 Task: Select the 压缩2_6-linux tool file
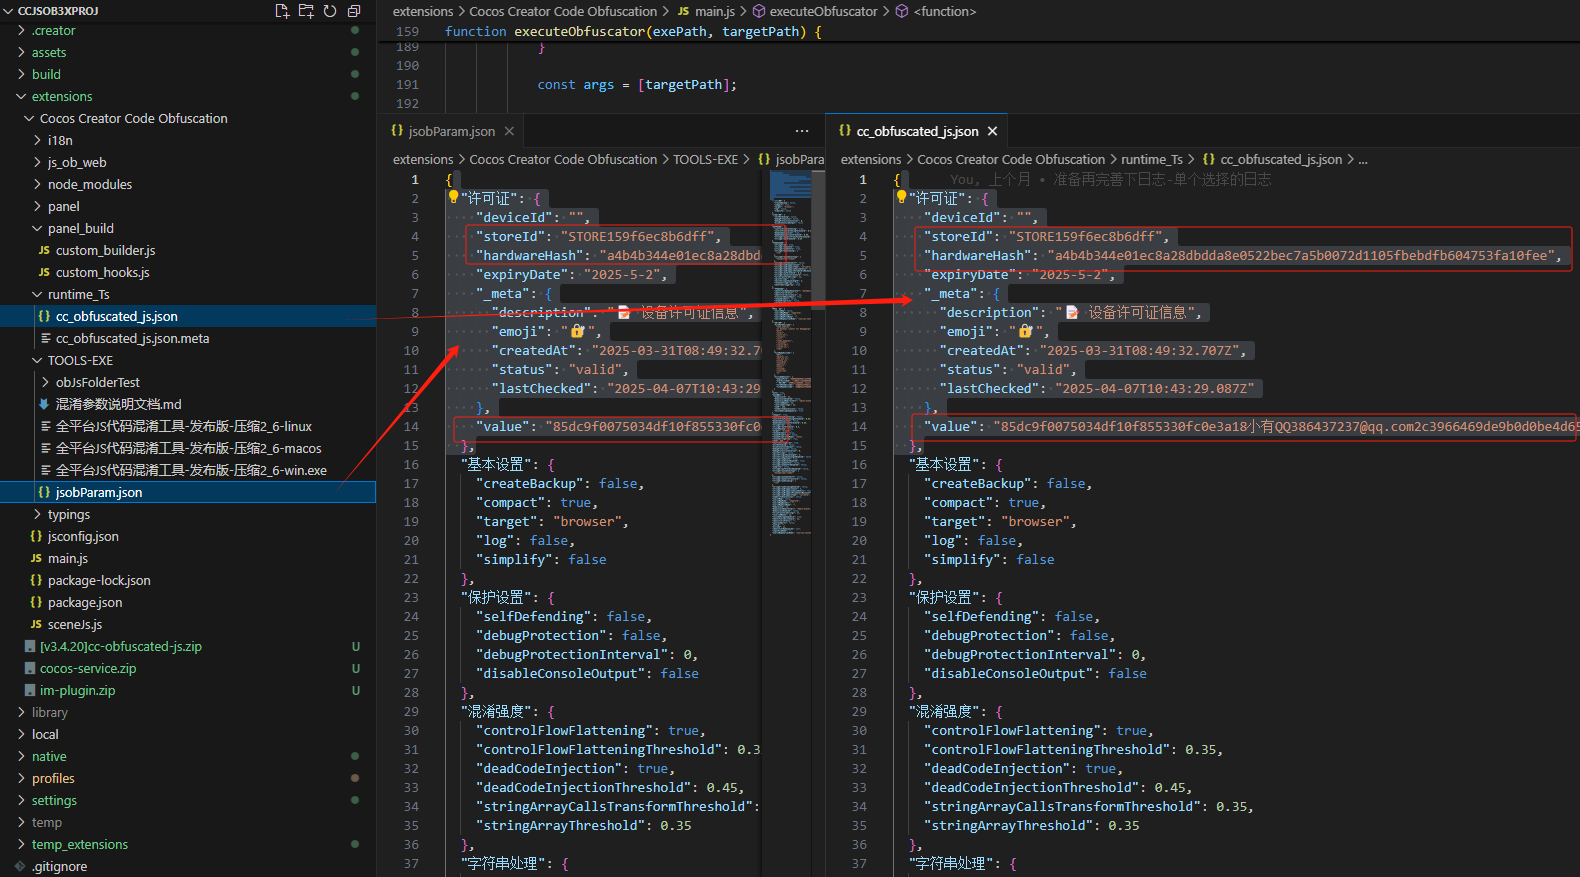[x=184, y=426]
